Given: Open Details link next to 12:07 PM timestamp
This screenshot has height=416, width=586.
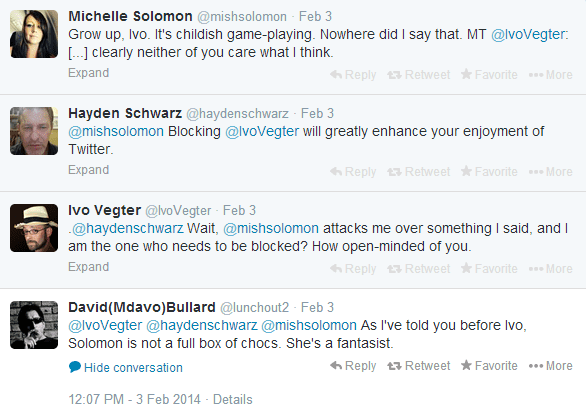Looking at the screenshot, I should point(232,400).
